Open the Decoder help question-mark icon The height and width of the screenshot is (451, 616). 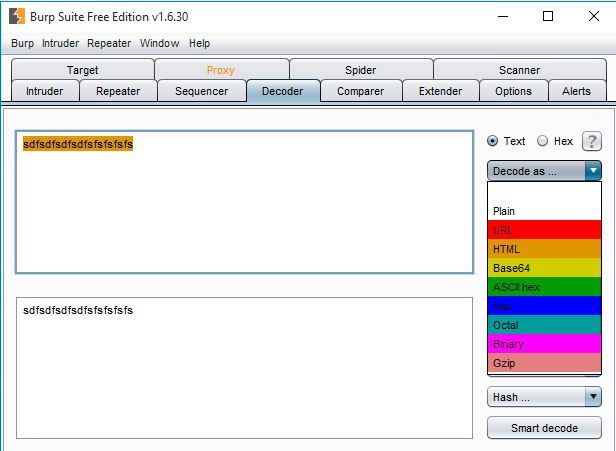click(592, 141)
